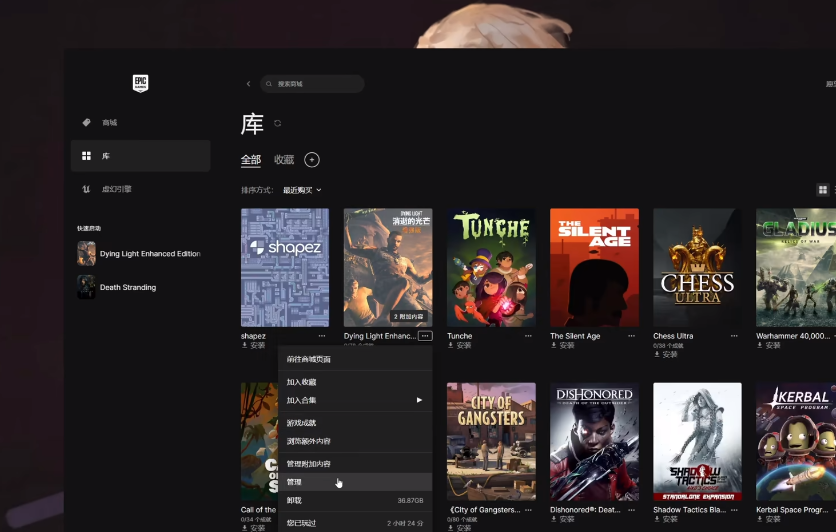
Task: Click the 搜索商城 search field
Action: coord(312,84)
